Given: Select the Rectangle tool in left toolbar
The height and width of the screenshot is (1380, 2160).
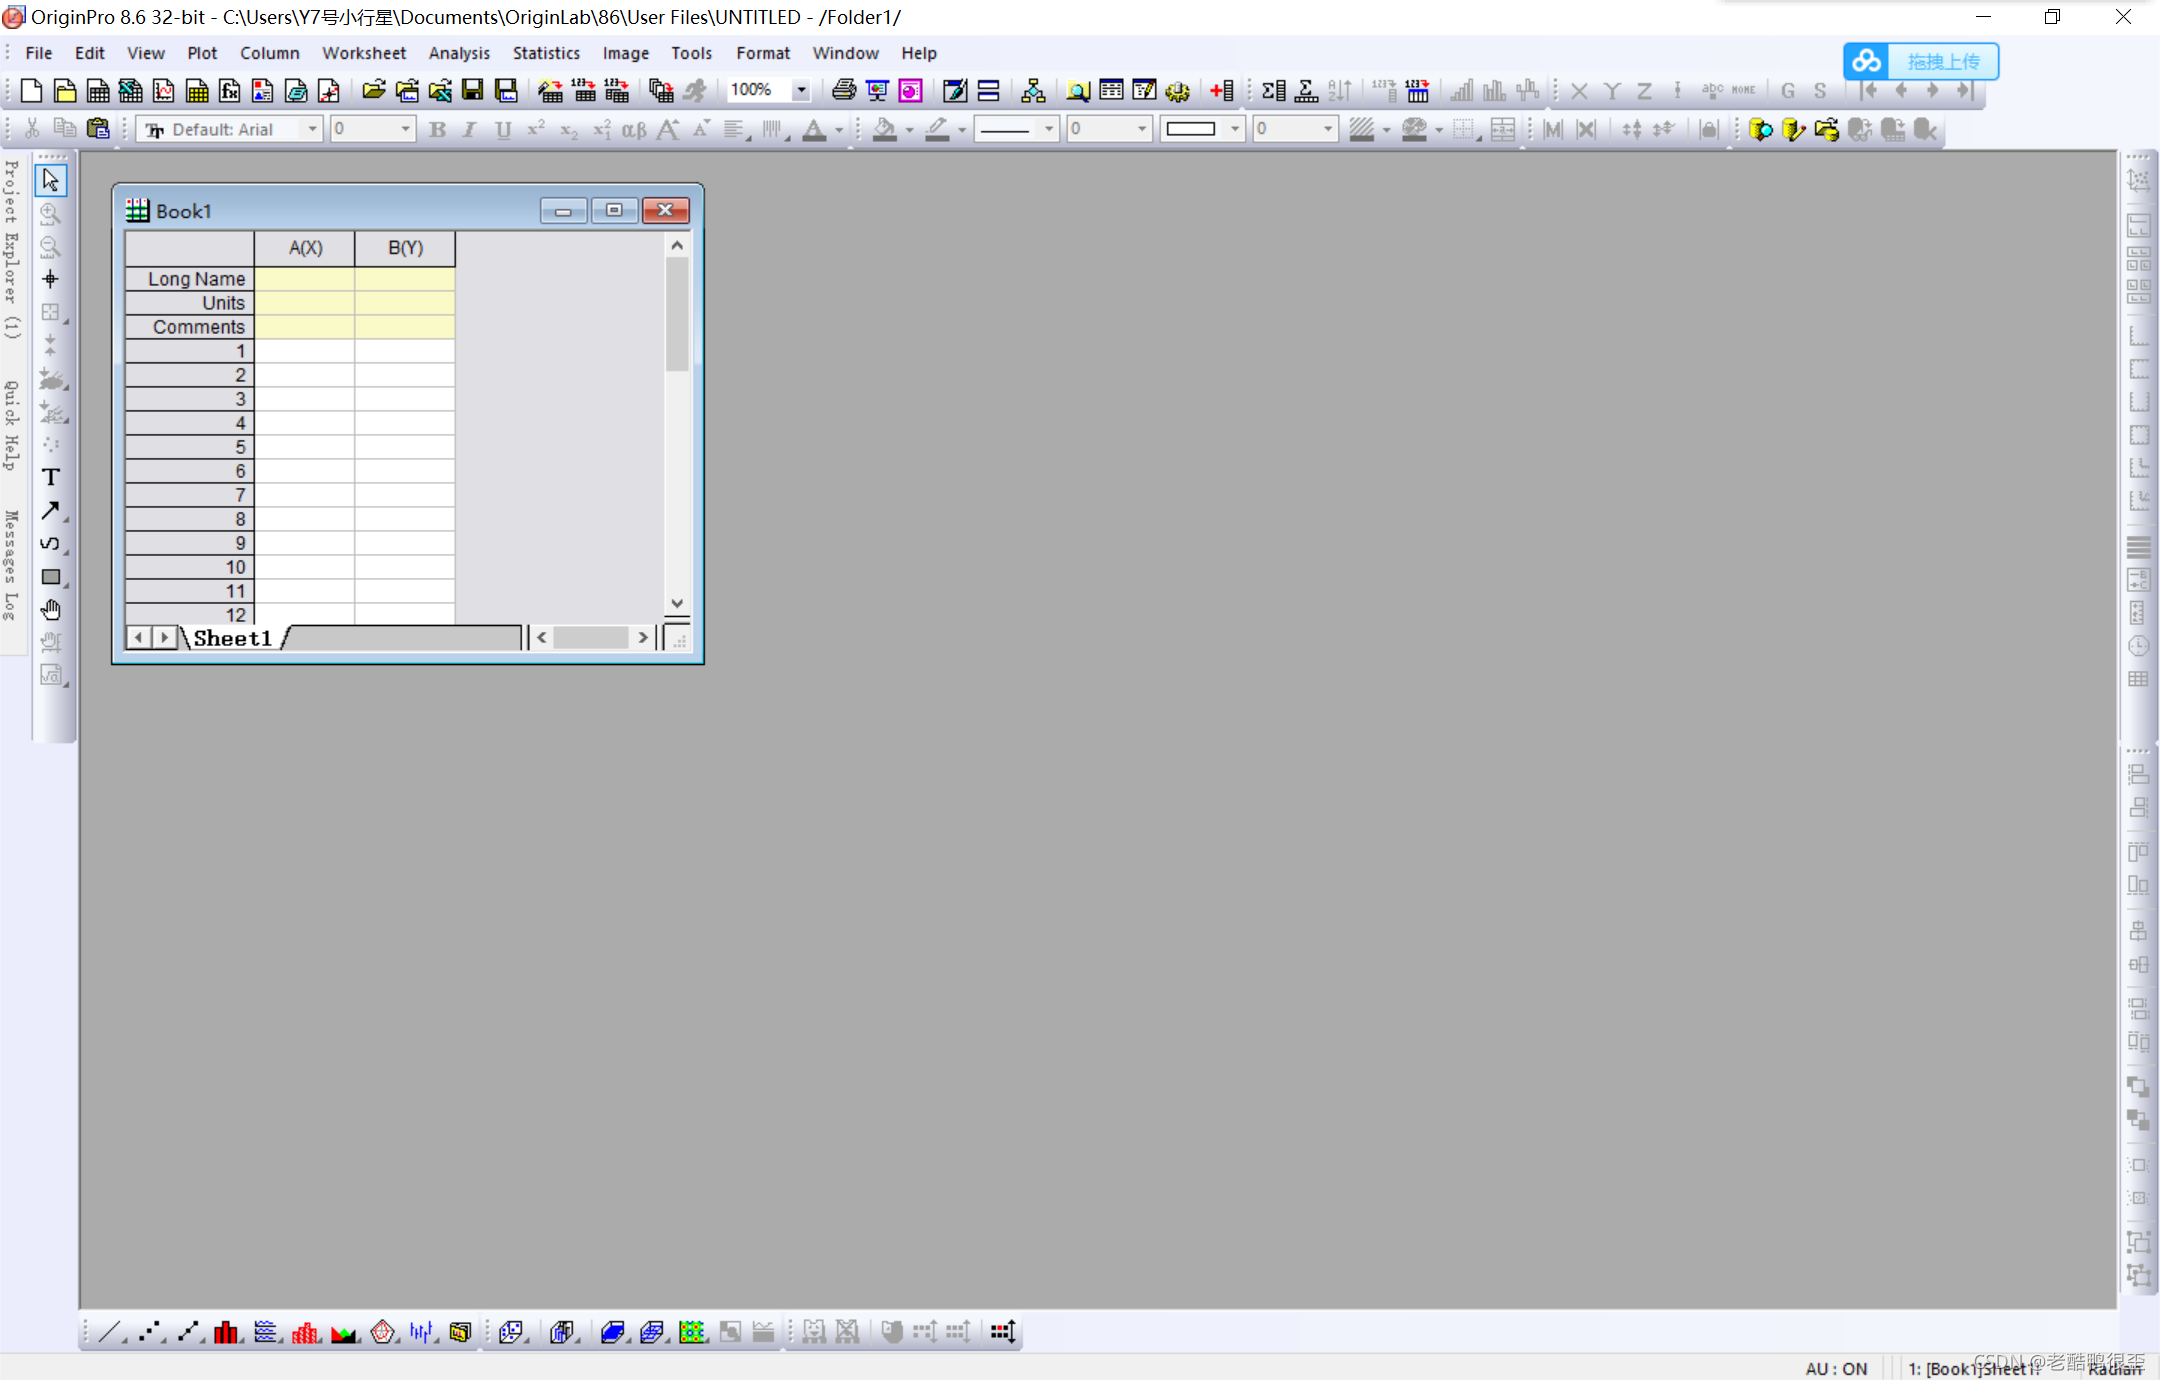Looking at the screenshot, I should click(x=51, y=577).
